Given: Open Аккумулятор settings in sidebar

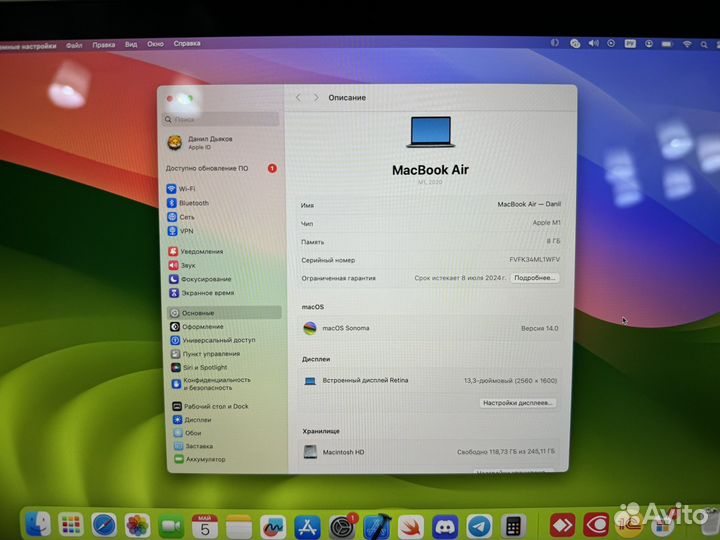Looking at the screenshot, I should click(x=200, y=459).
